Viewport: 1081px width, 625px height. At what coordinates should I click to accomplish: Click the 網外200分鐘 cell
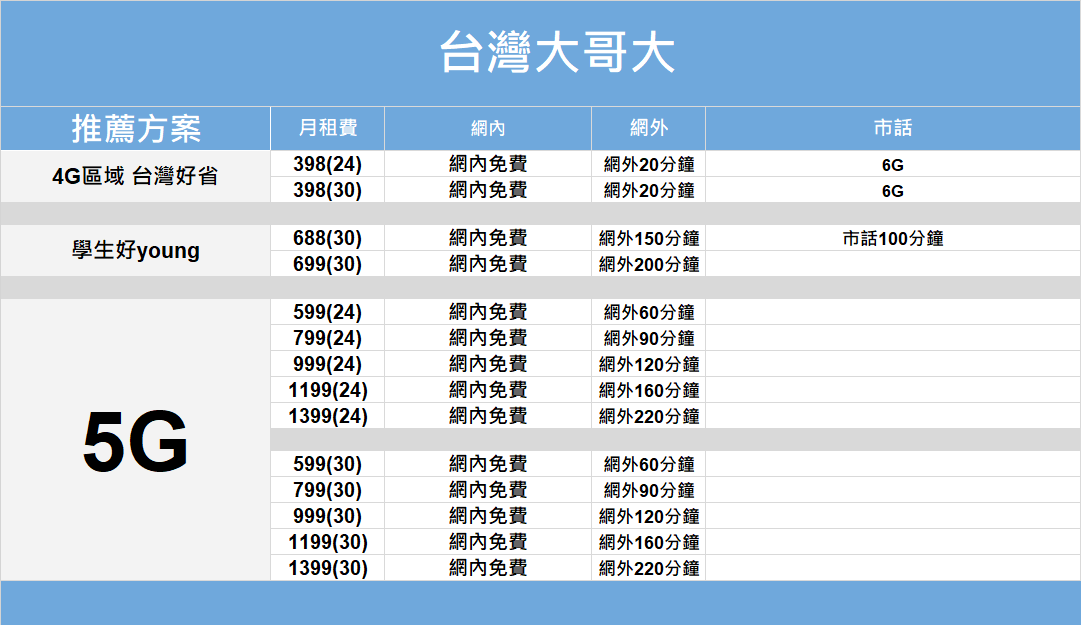tap(648, 264)
